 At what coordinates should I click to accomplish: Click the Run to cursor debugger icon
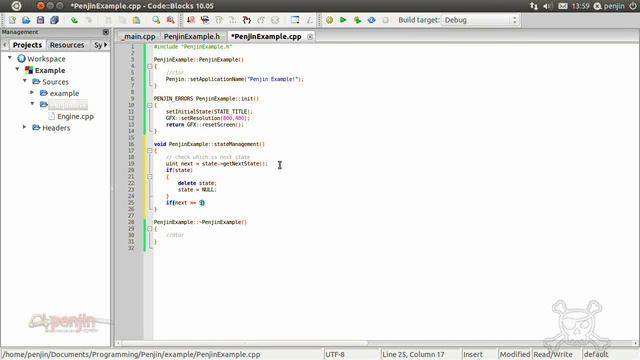(204, 20)
